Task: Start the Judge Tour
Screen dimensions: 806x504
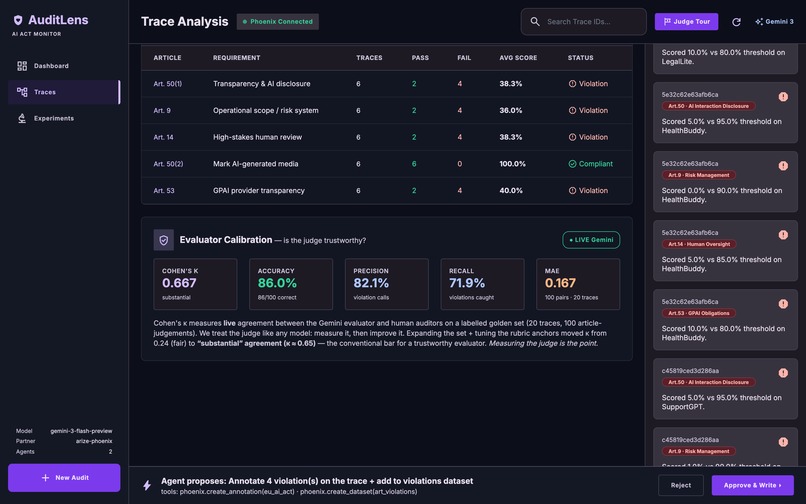Action: (x=686, y=22)
